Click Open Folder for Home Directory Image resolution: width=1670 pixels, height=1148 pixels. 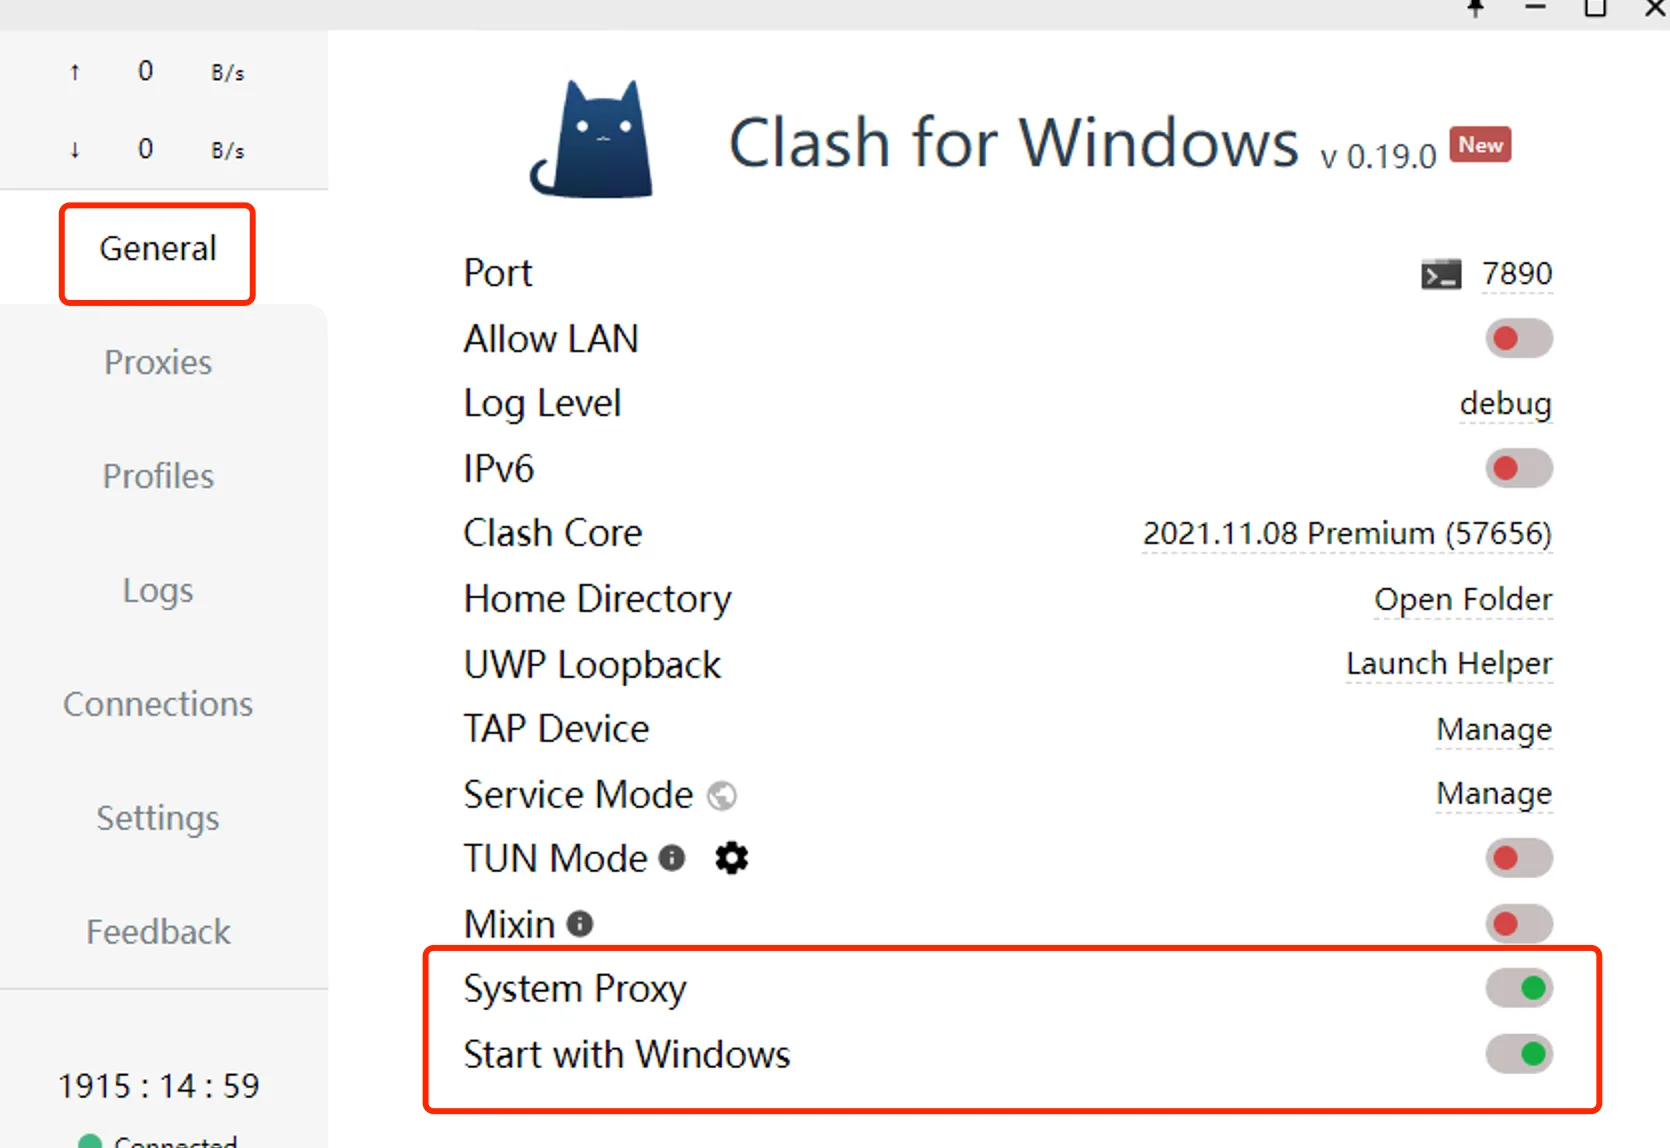tap(1463, 599)
